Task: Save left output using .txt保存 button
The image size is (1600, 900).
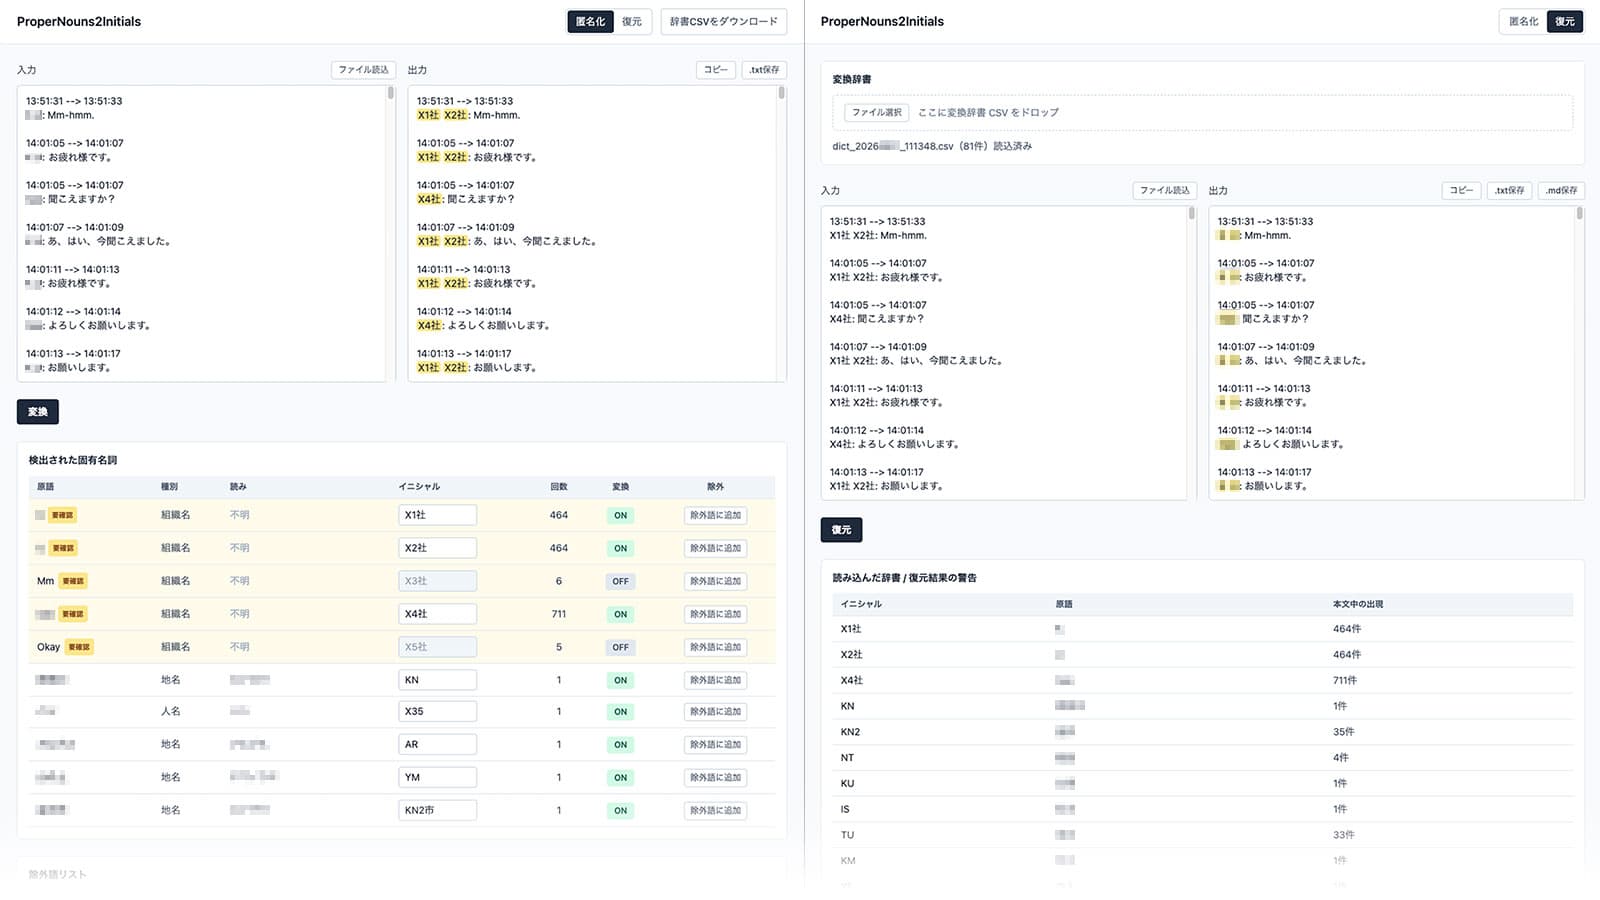Action: pyautogui.click(x=764, y=70)
